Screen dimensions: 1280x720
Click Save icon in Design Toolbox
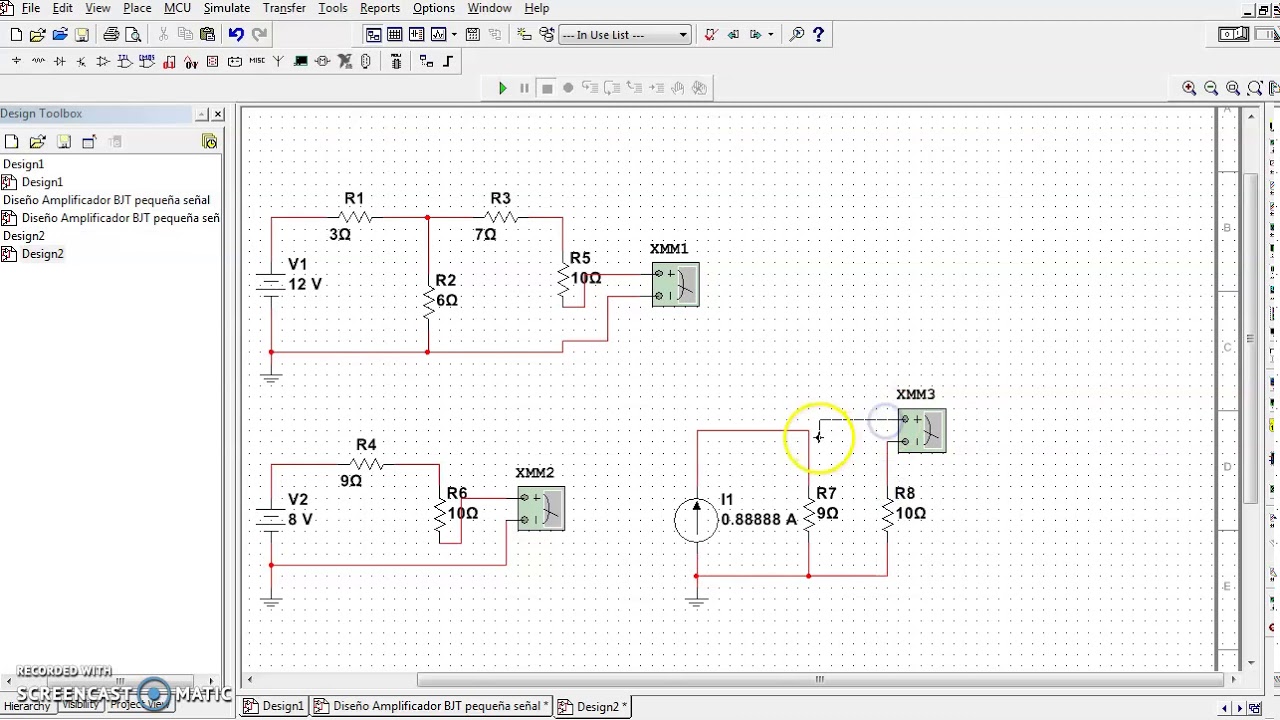pos(63,142)
